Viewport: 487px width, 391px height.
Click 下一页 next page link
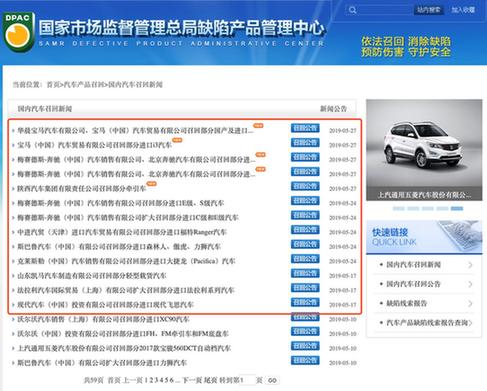192,380
